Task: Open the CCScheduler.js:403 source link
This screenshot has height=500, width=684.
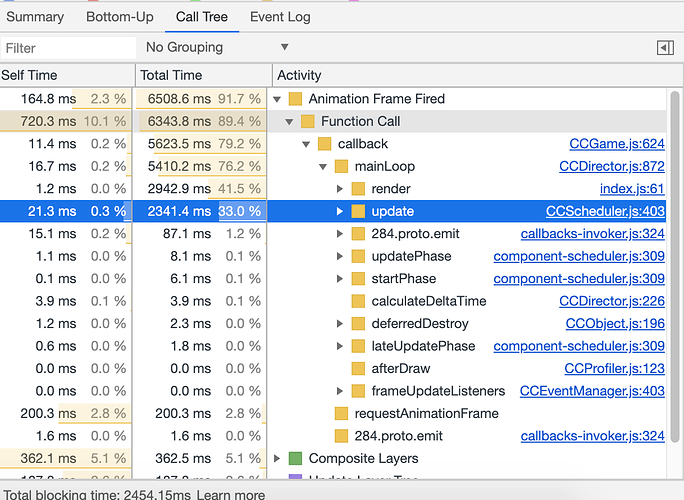Action: point(605,211)
